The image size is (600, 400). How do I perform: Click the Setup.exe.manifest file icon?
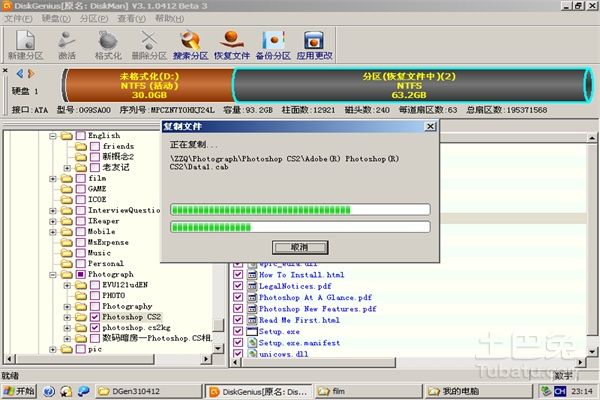click(x=252, y=343)
